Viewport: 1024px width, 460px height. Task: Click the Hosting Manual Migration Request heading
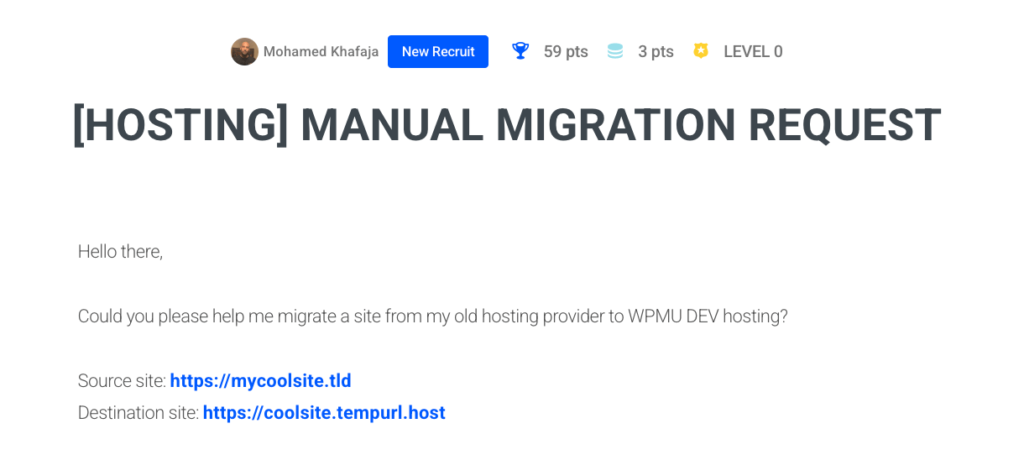pyautogui.click(x=507, y=125)
